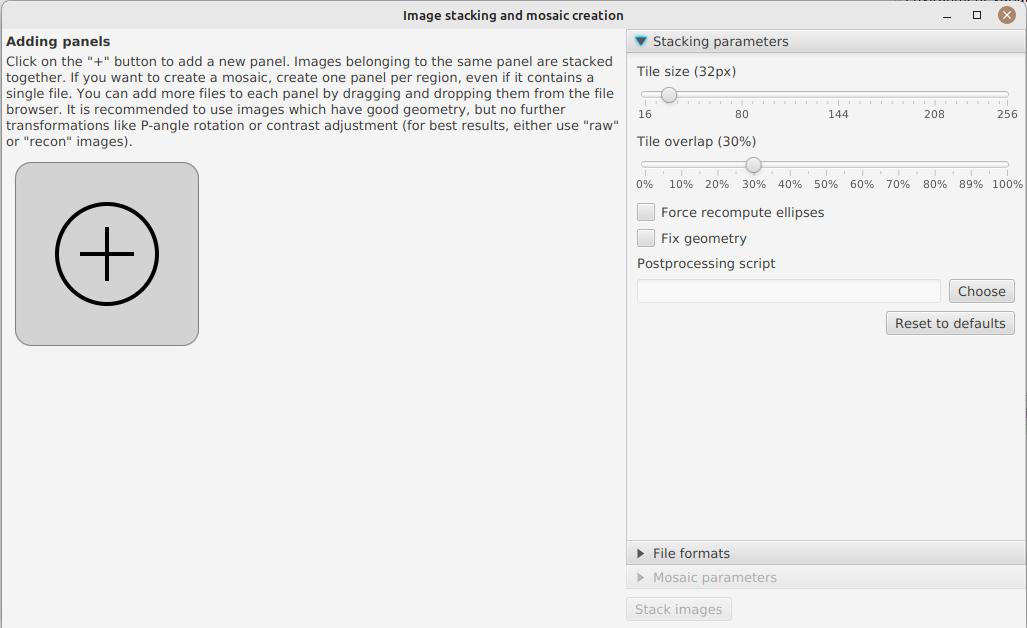
Task: Click the Postprocessing script text field
Action: pos(788,291)
